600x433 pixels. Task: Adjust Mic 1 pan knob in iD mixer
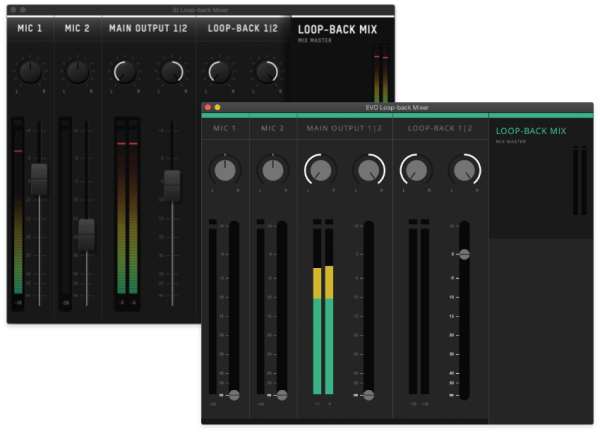[x=30, y=72]
